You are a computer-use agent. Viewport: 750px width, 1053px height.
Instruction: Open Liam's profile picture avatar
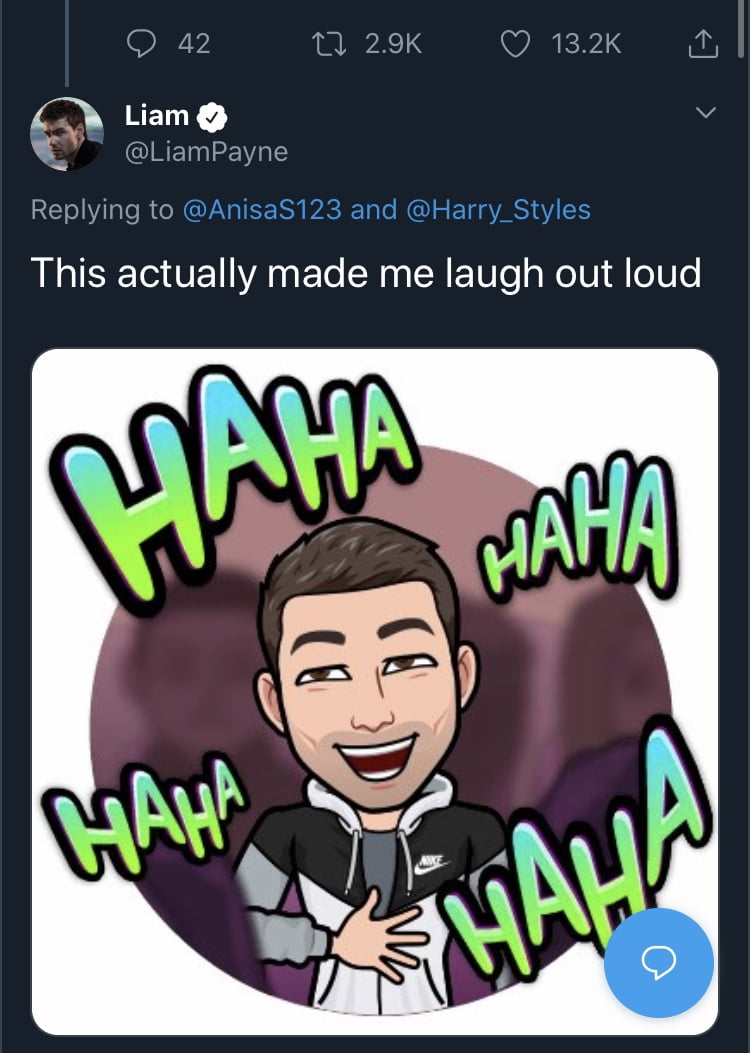click(x=67, y=134)
